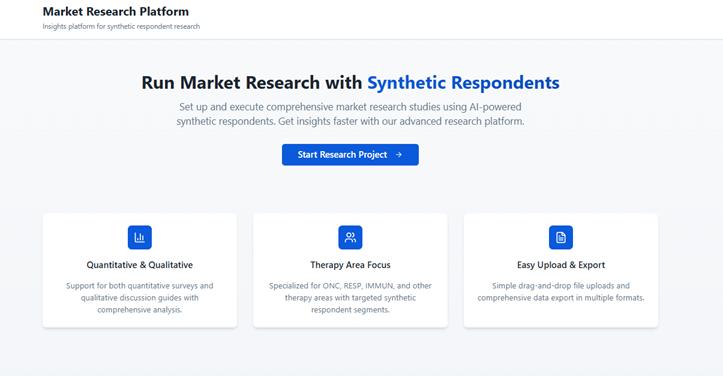The height and width of the screenshot is (376, 723).
Task: Click the Start Research Project button
Action: pos(350,155)
